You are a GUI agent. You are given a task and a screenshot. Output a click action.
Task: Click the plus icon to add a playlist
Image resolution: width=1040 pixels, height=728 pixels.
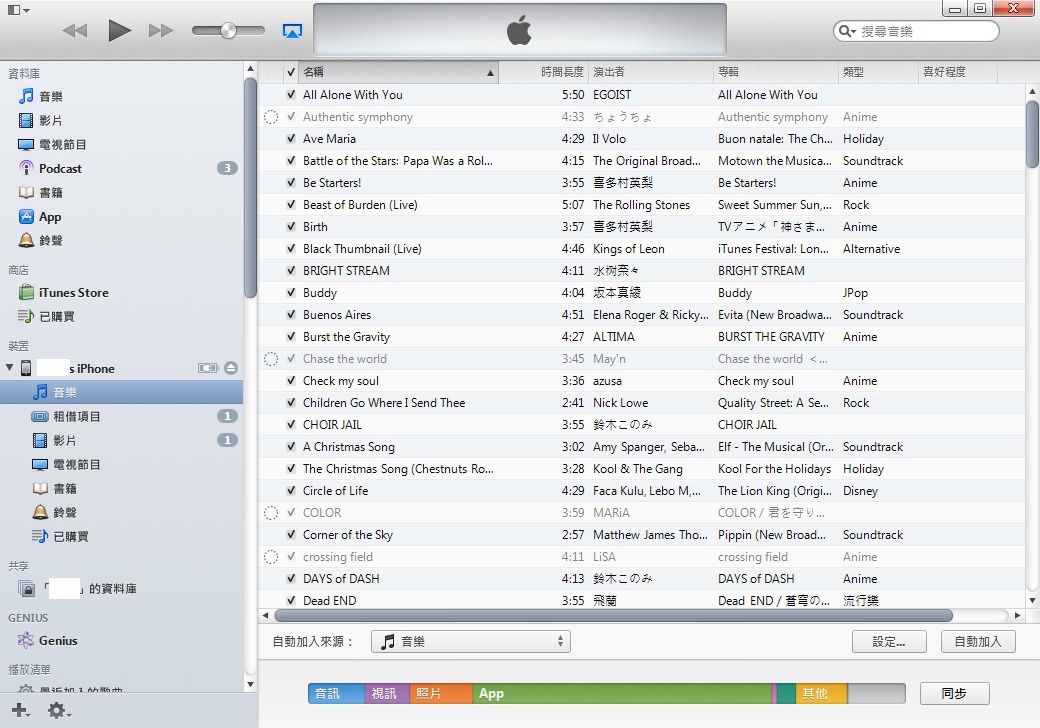click(x=20, y=710)
